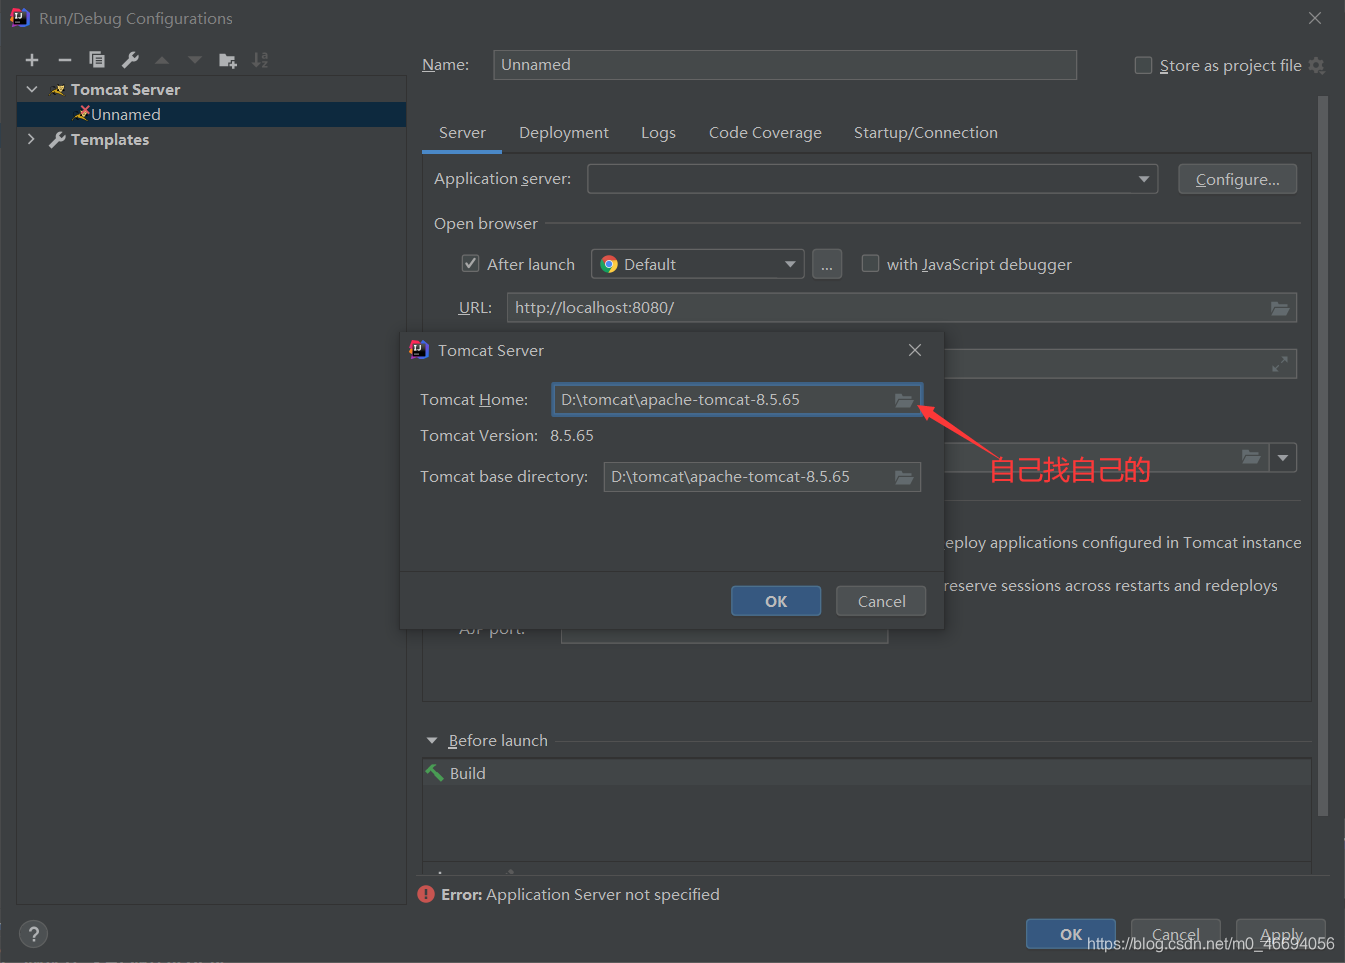Screen dimensions: 1345x963
Task: Collapse Before launch section
Action: point(432,740)
